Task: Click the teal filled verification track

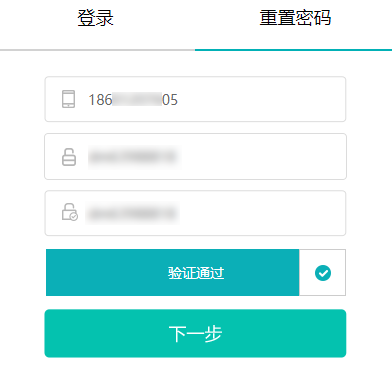Action: tap(173, 272)
